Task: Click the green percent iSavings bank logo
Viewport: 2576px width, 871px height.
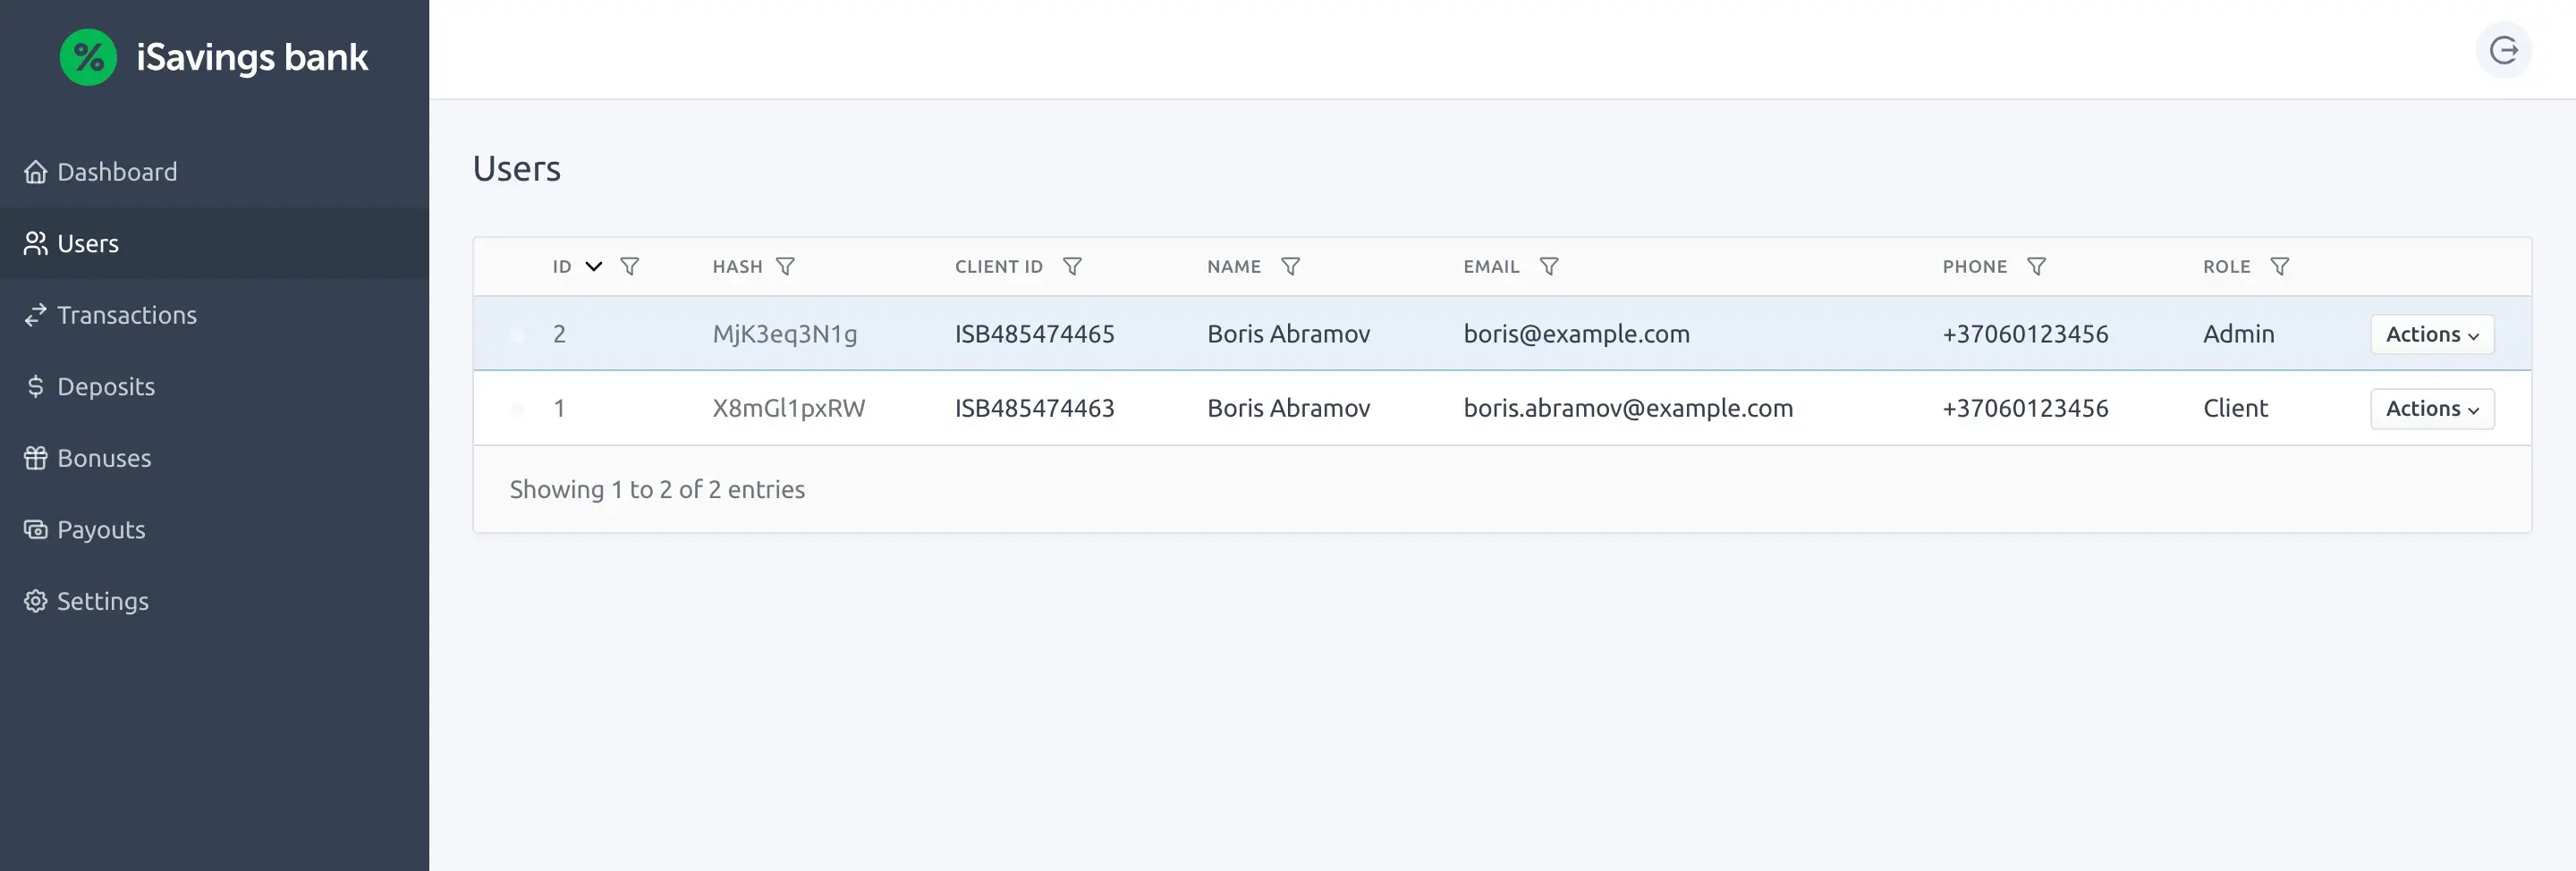Action: (88, 57)
